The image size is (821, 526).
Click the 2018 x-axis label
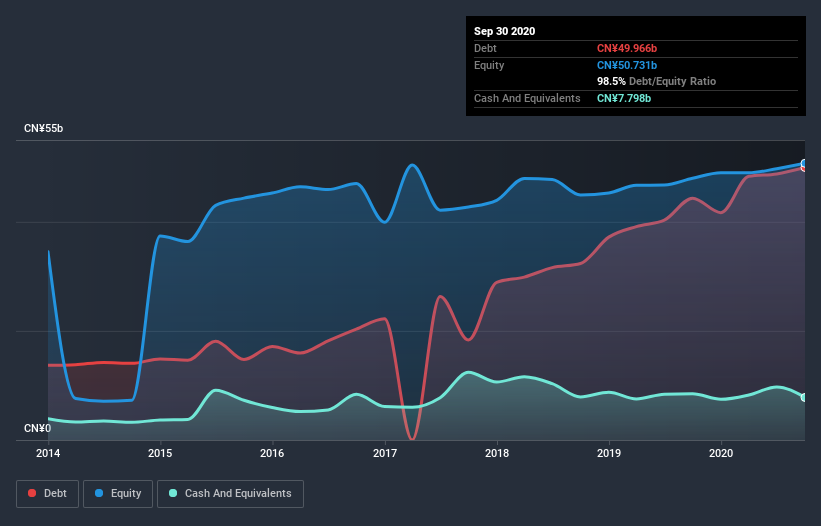497,453
